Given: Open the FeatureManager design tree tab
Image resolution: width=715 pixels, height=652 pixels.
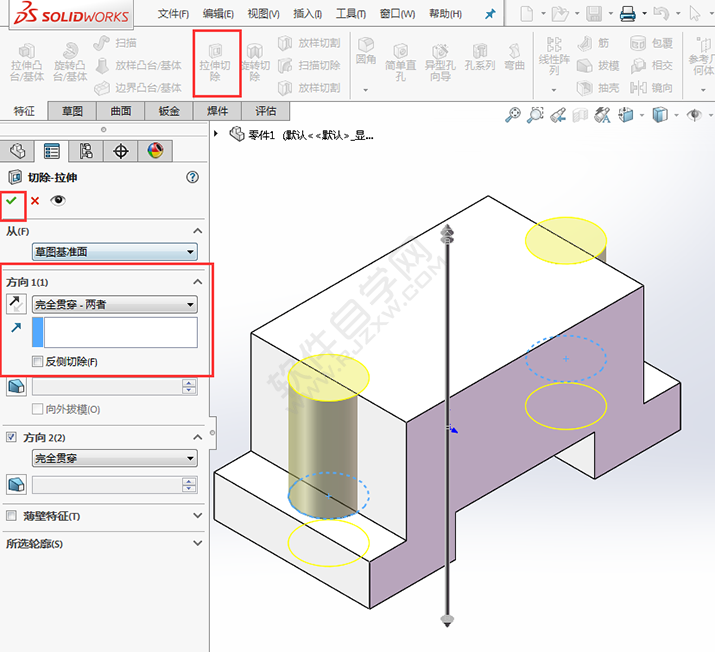Looking at the screenshot, I should pos(17,151).
